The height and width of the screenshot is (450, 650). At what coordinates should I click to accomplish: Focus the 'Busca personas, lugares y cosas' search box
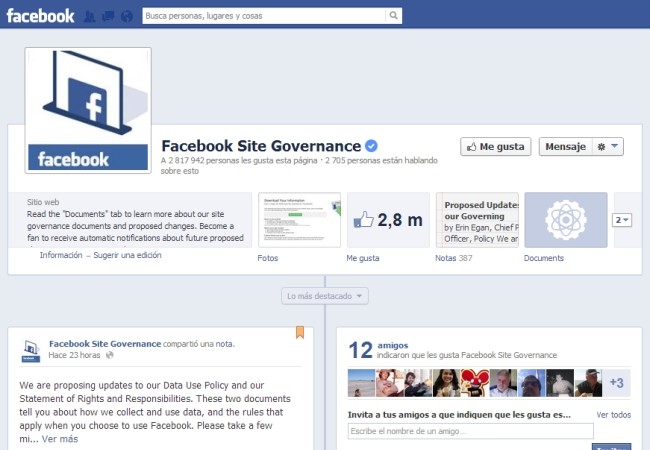tap(264, 16)
